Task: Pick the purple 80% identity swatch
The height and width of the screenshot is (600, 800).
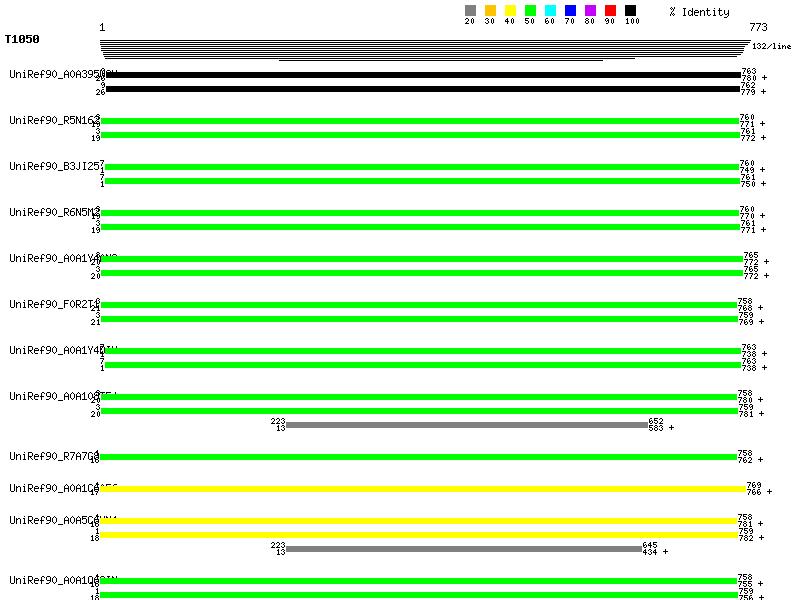Action: point(590,11)
